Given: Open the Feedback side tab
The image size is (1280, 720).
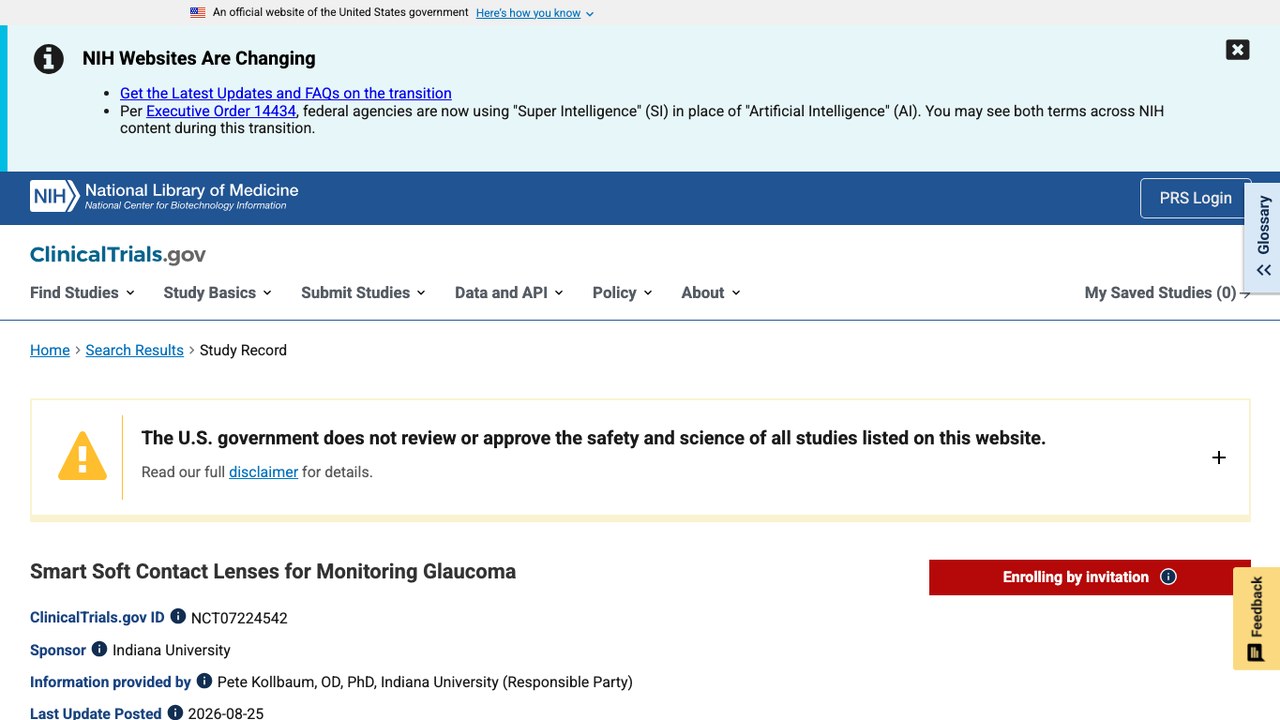Looking at the screenshot, I should pos(1256,618).
